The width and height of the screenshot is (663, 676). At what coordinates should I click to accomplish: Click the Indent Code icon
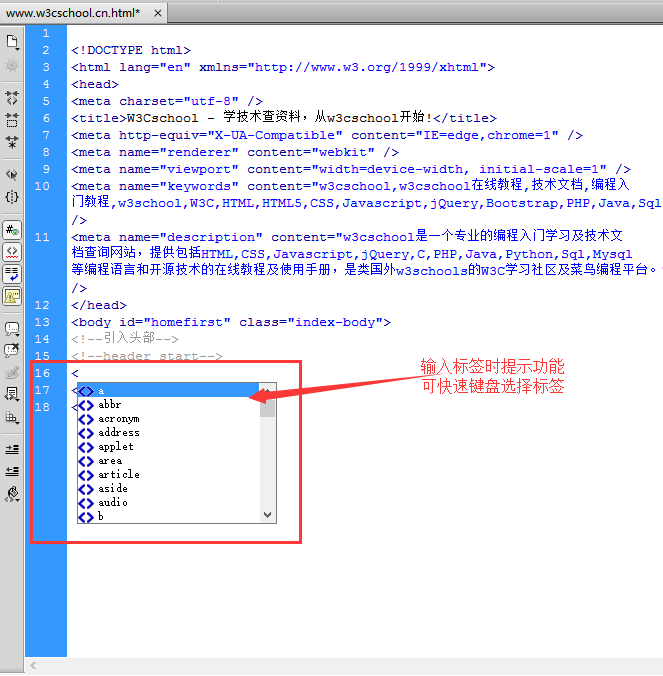(x=12, y=449)
